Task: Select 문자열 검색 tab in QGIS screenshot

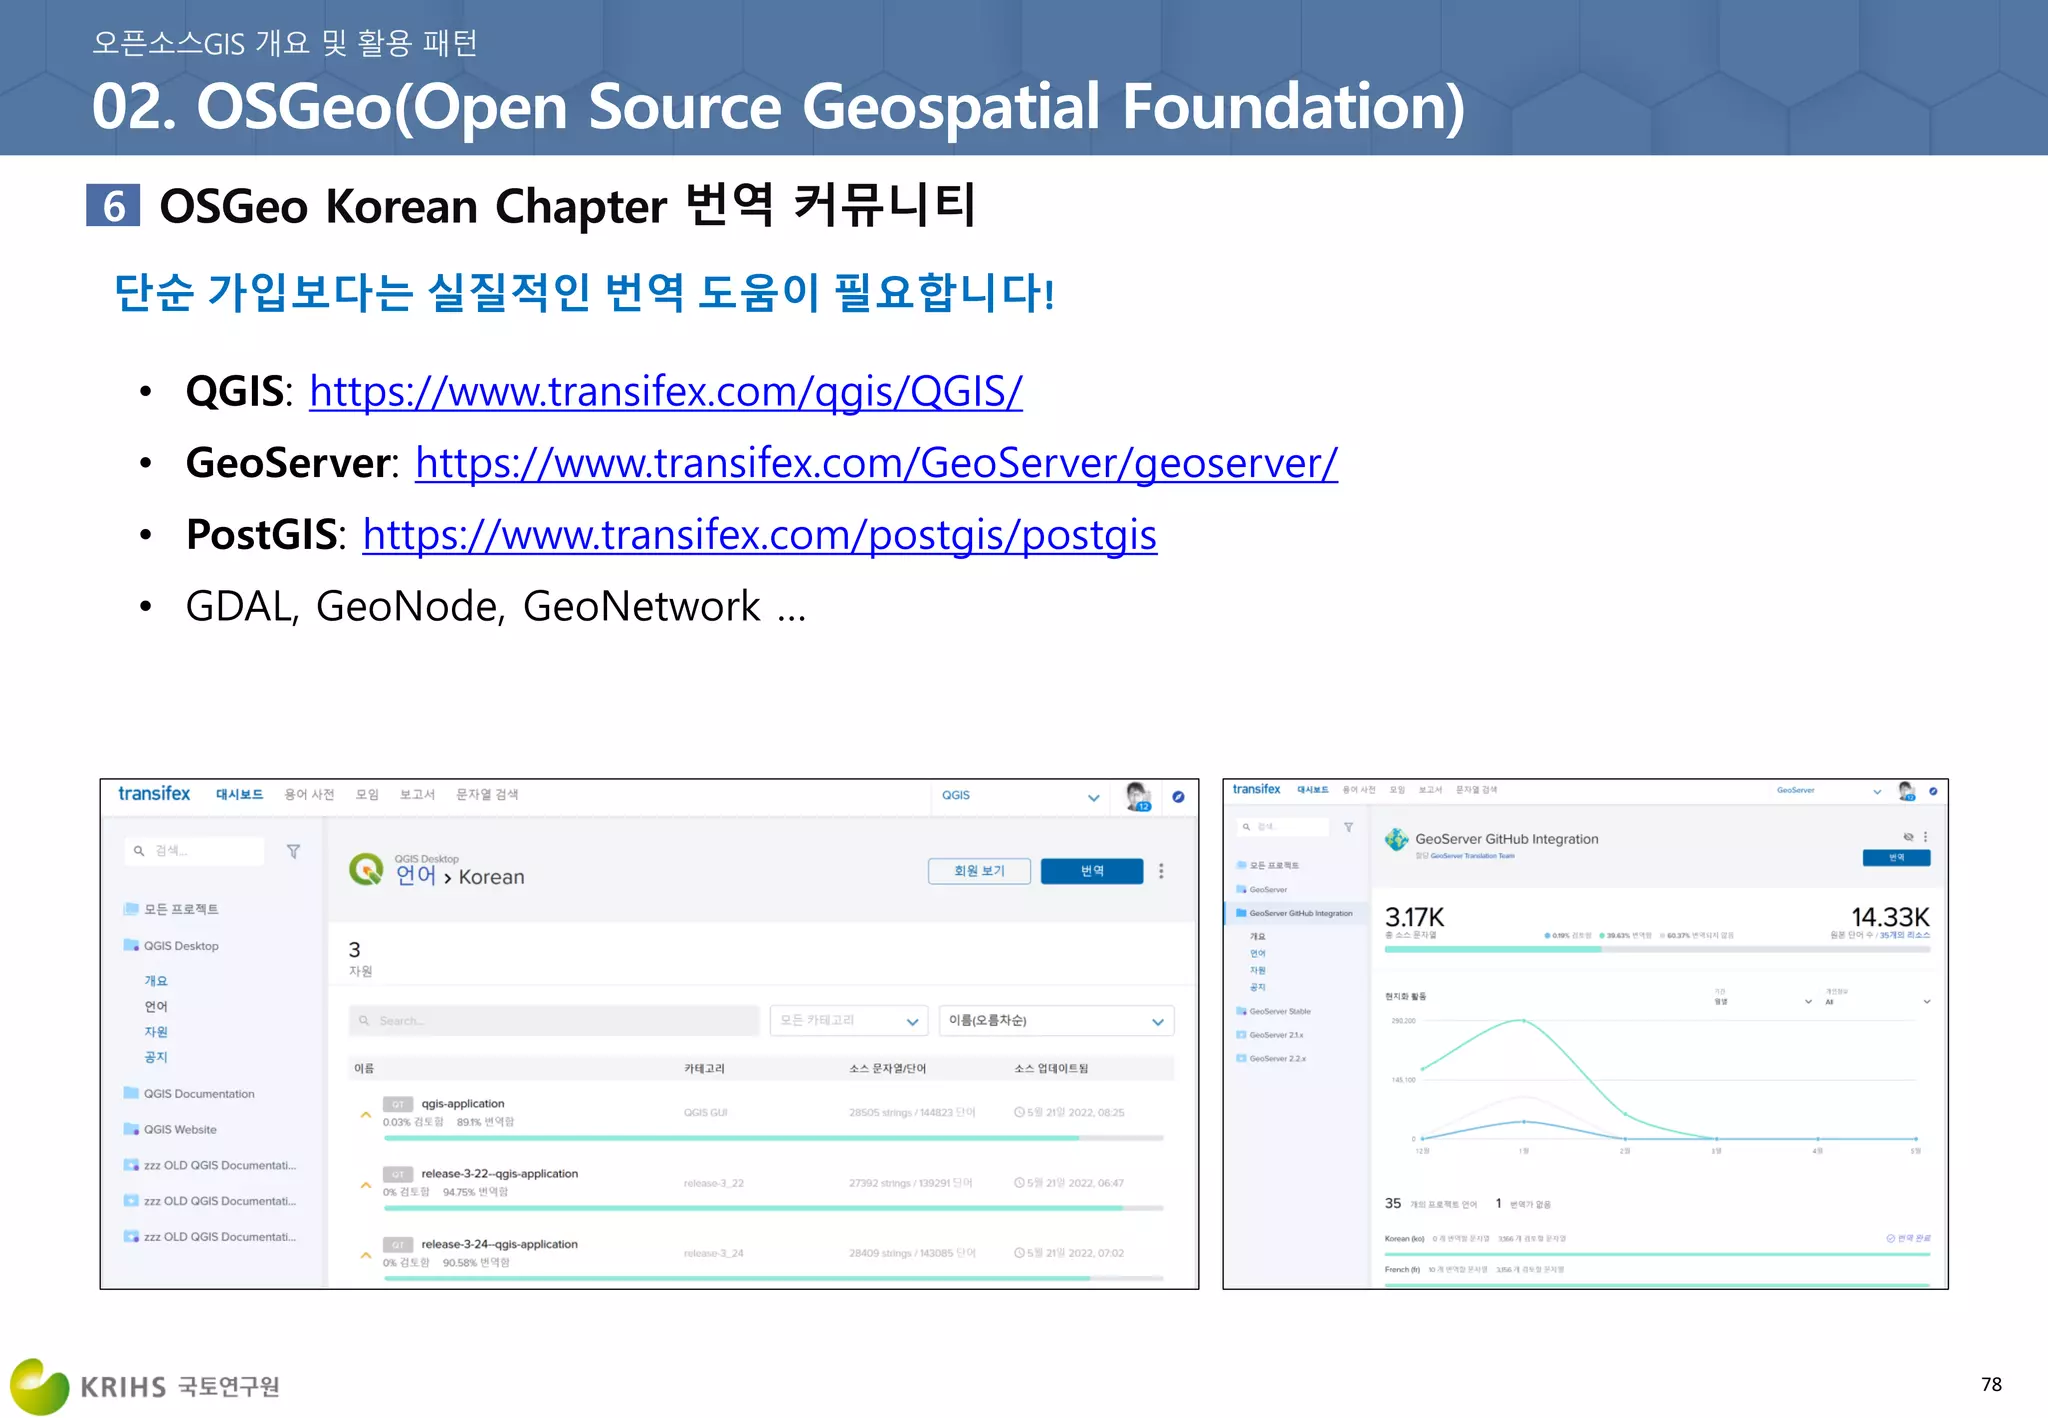Action: point(487,794)
